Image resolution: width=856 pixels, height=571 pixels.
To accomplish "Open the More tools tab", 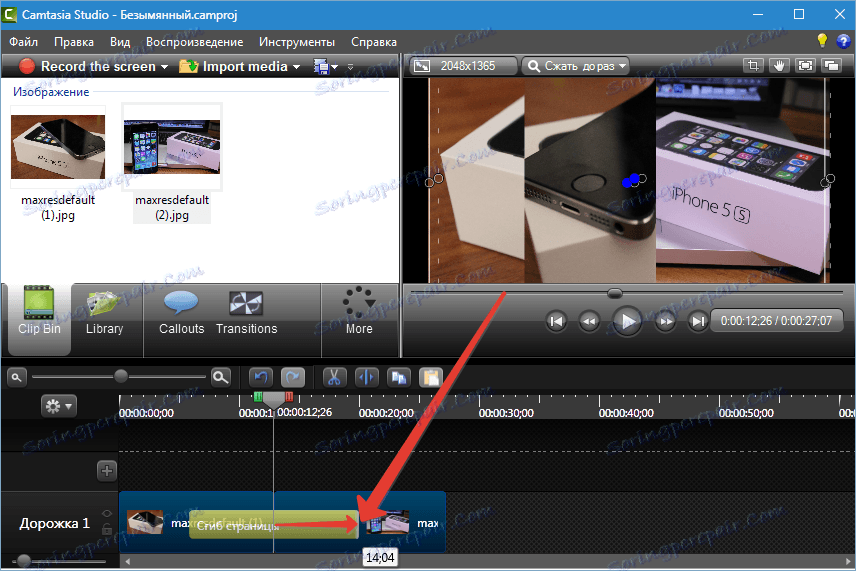I will (359, 311).
